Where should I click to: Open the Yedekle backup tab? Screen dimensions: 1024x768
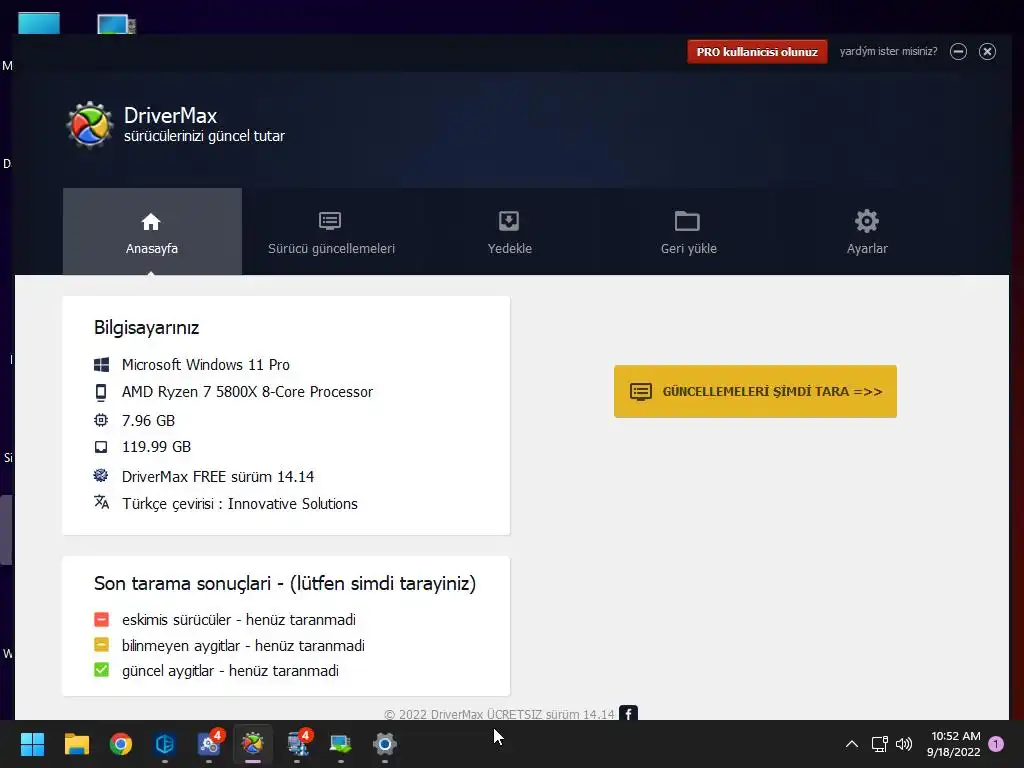click(x=509, y=232)
